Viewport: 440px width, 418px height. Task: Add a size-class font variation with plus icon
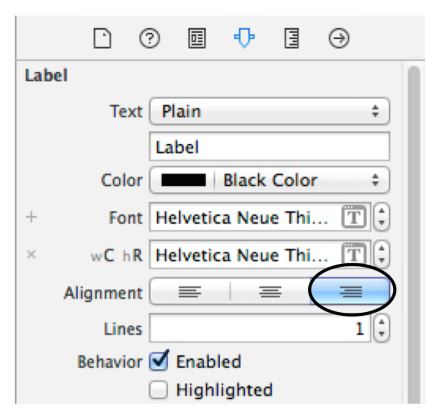31,217
